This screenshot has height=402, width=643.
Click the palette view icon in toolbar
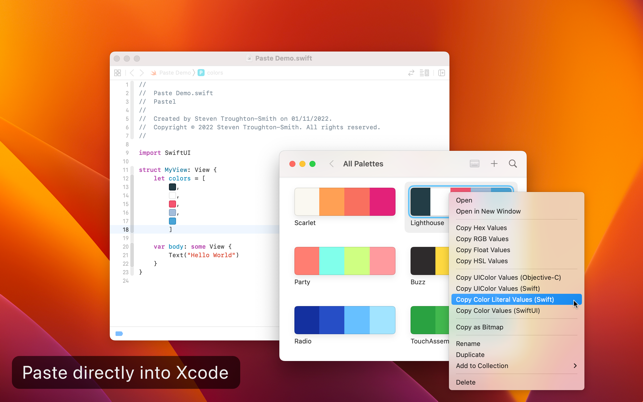474,164
